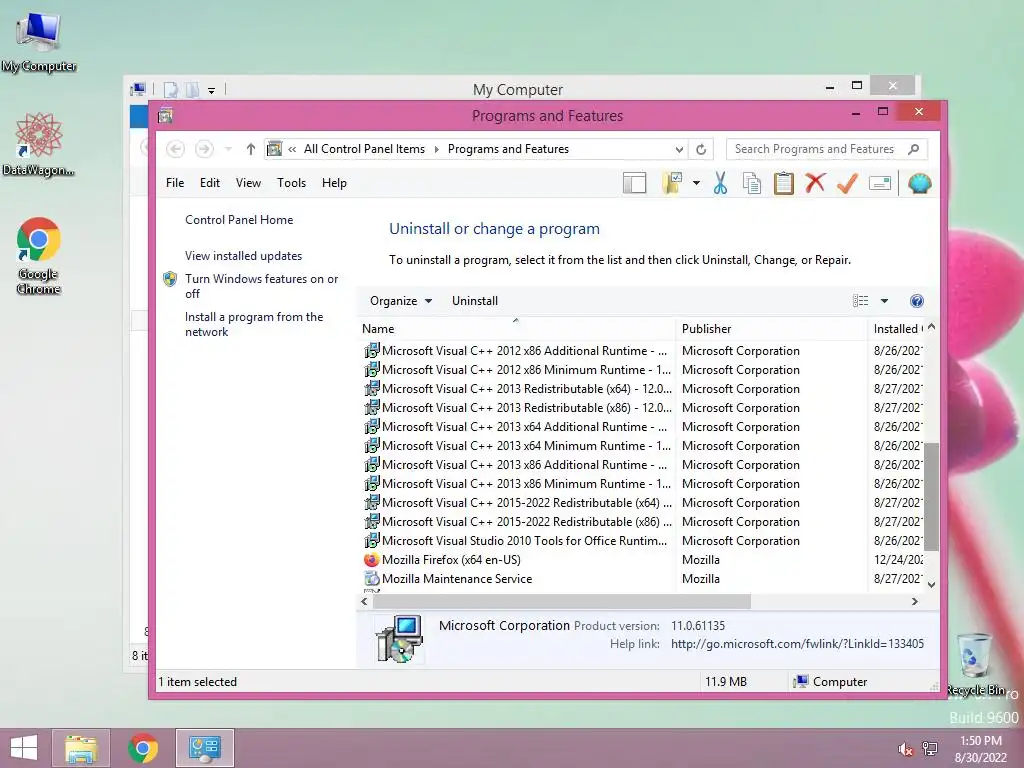Go to Control Panel Home

tap(239, 220)
